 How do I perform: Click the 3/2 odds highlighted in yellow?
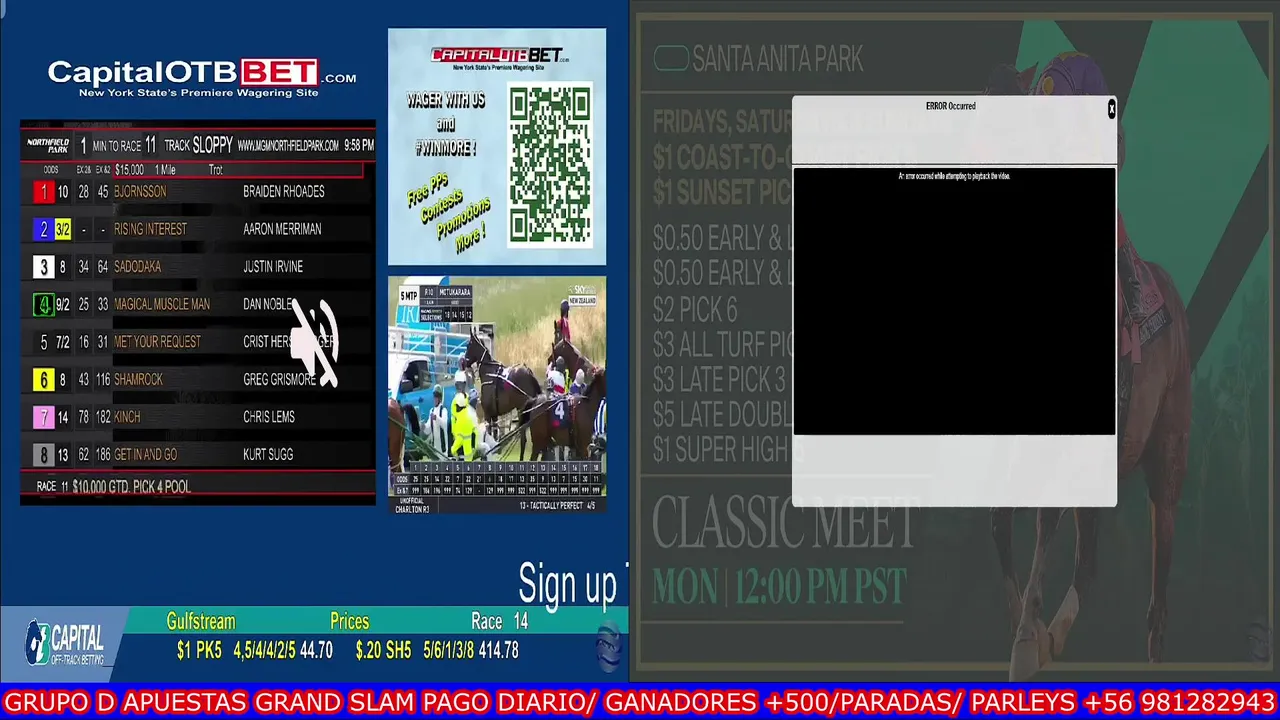click(x=63, y=230)
